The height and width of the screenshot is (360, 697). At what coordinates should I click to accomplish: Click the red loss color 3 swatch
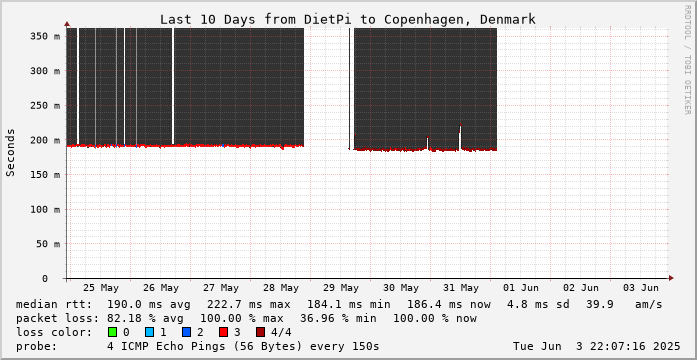(x=224, y=332)
